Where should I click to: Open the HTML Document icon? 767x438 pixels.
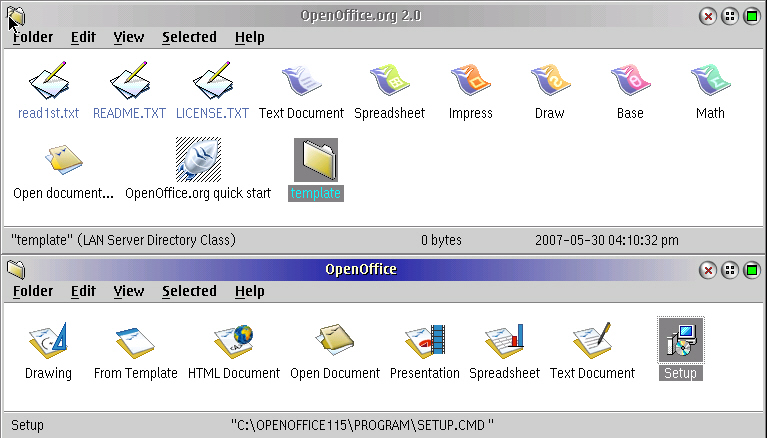click(234, 342)
